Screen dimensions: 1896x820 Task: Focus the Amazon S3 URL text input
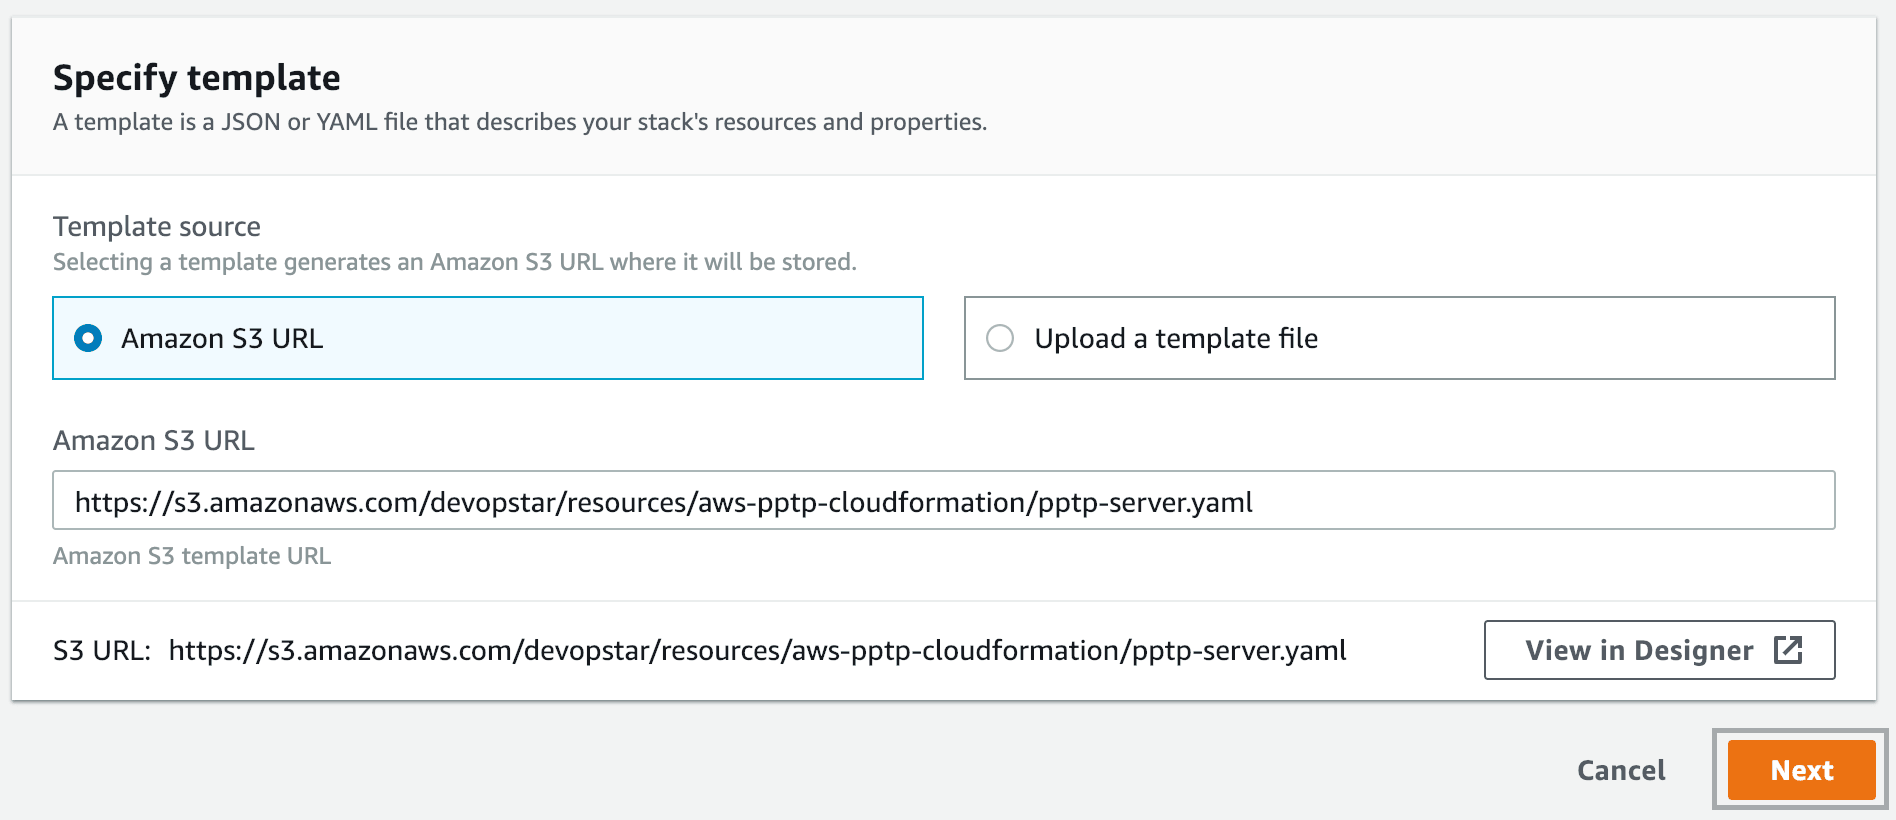1500,501
